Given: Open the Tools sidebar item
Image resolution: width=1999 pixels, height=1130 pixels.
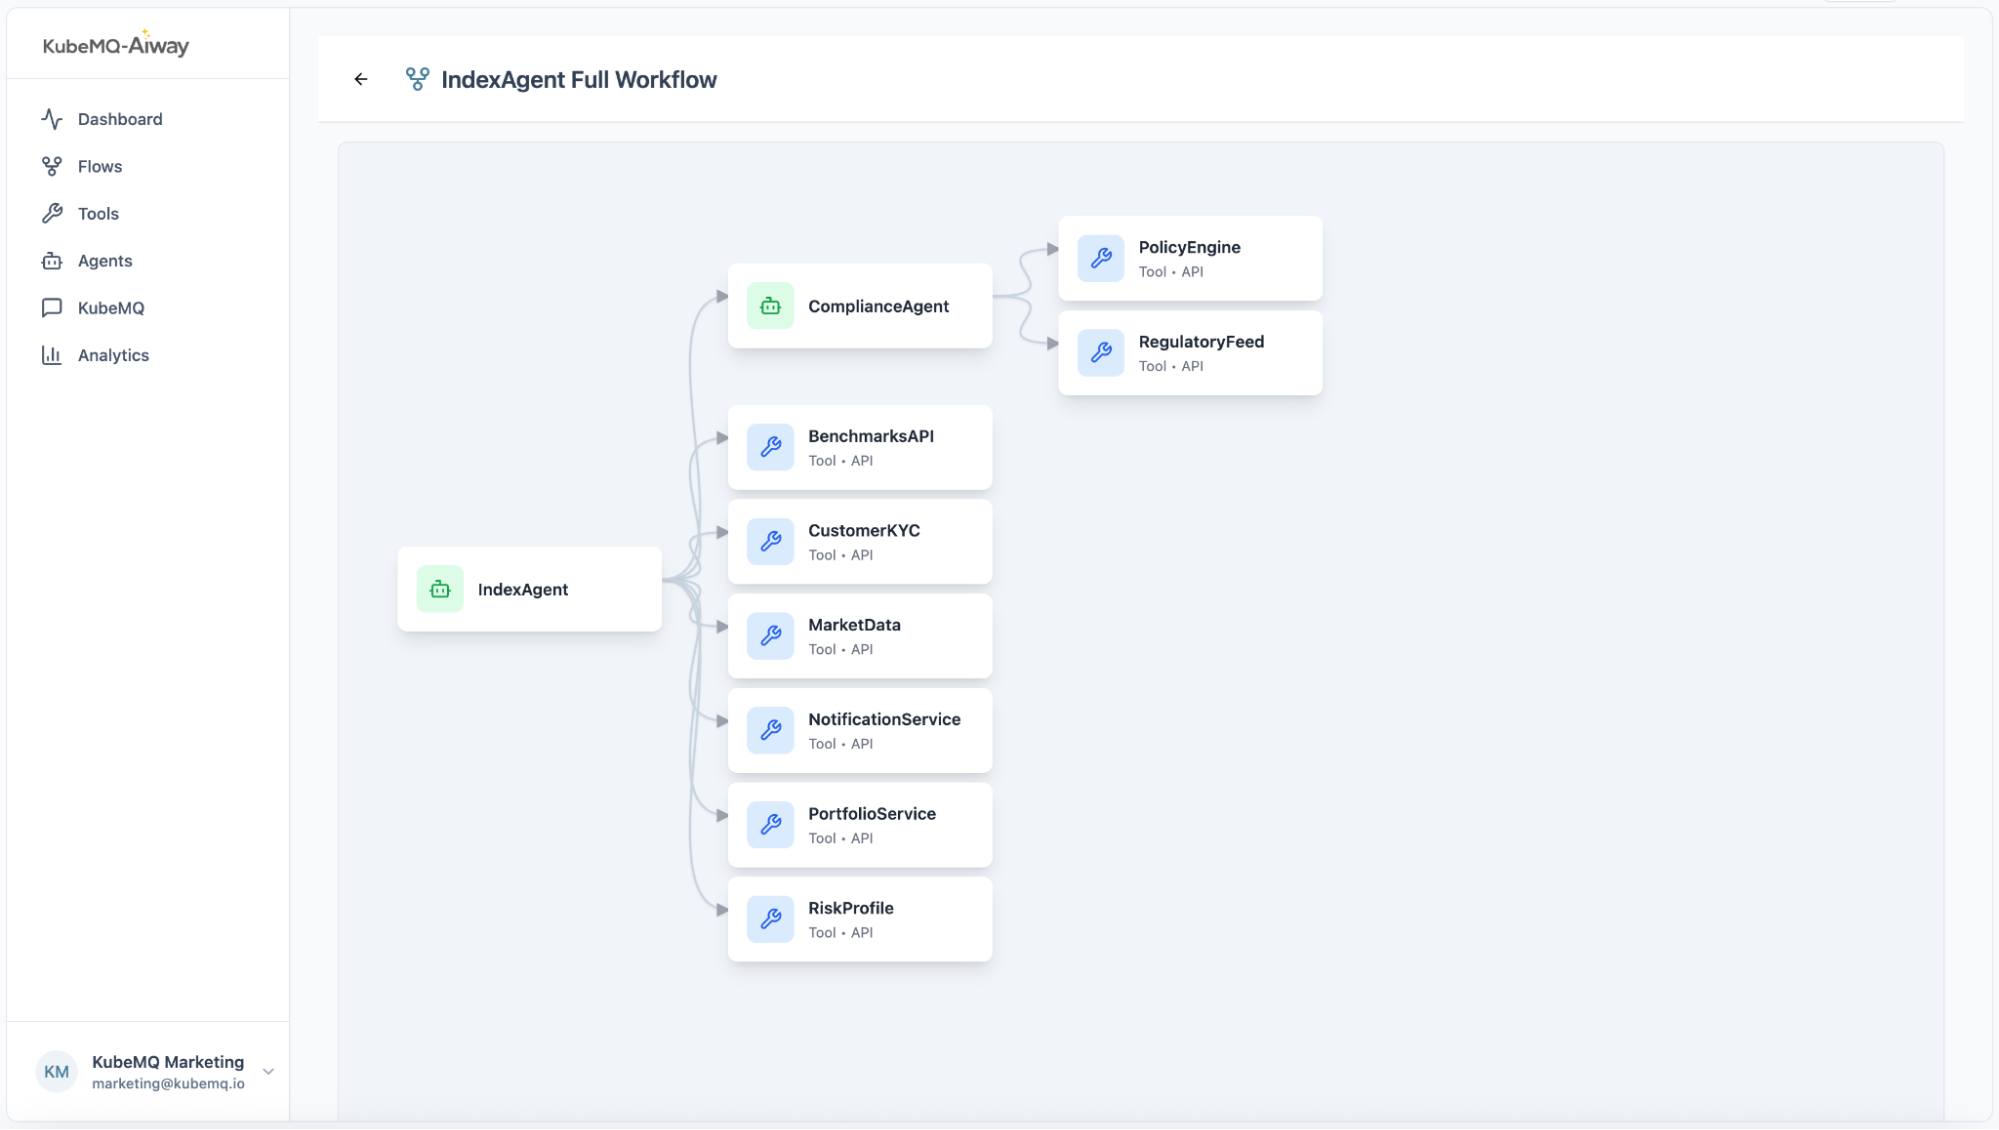Looking at the screenshot, I should pos(98,213).
